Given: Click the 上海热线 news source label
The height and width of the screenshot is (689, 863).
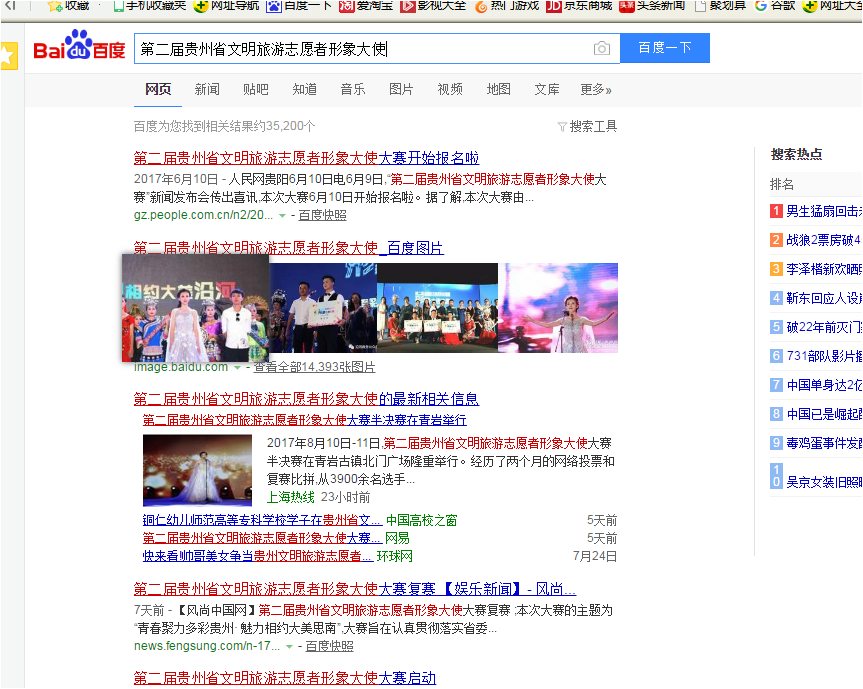Looking at the screenshot, I should click(x=291, y=497).
